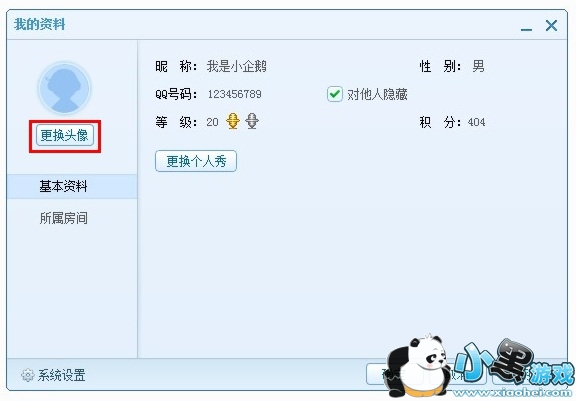Click the 积分 value 404
The width and height of the screenshot is (576, 401).
click(476, 122)
